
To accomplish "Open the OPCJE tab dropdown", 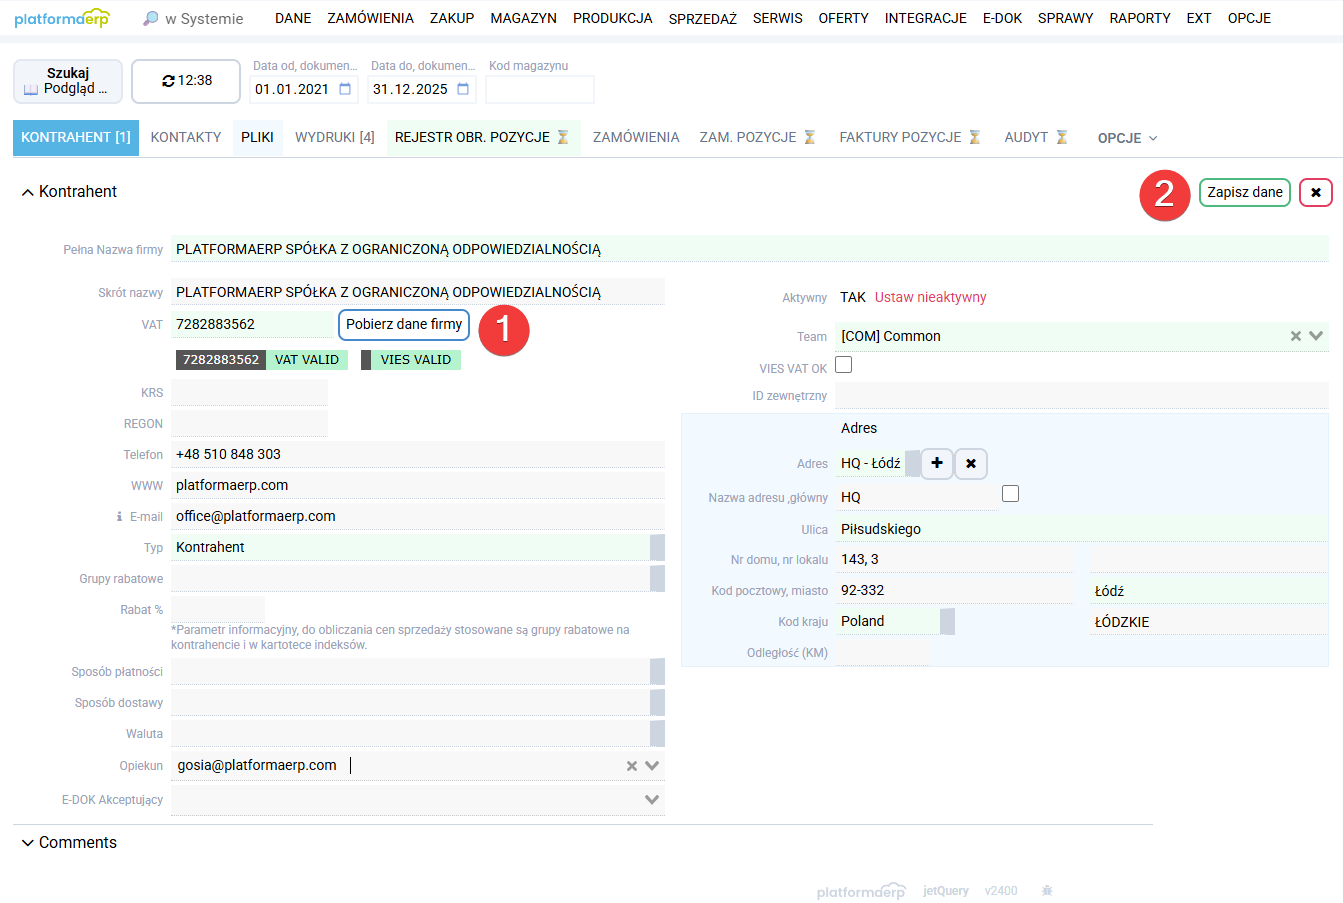I will (1127, 138).
